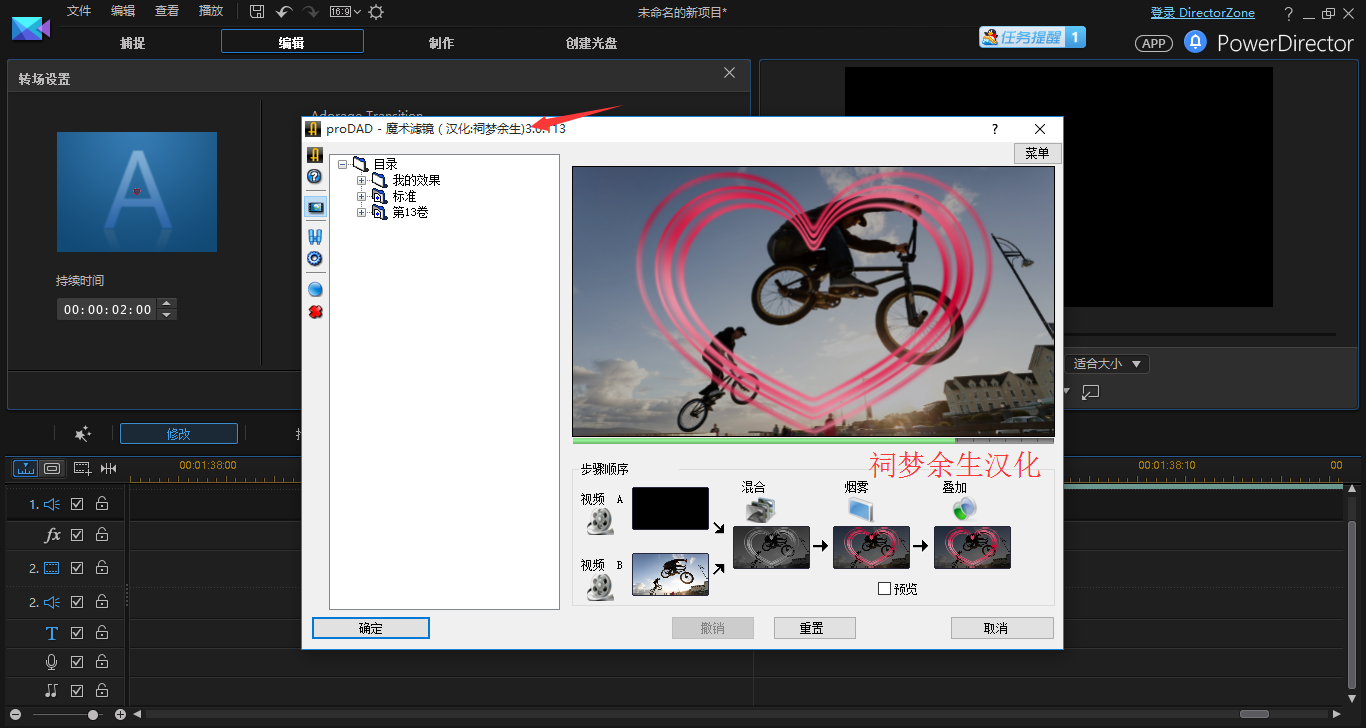Select the preview picture sidebar icon

click(315, 207)
